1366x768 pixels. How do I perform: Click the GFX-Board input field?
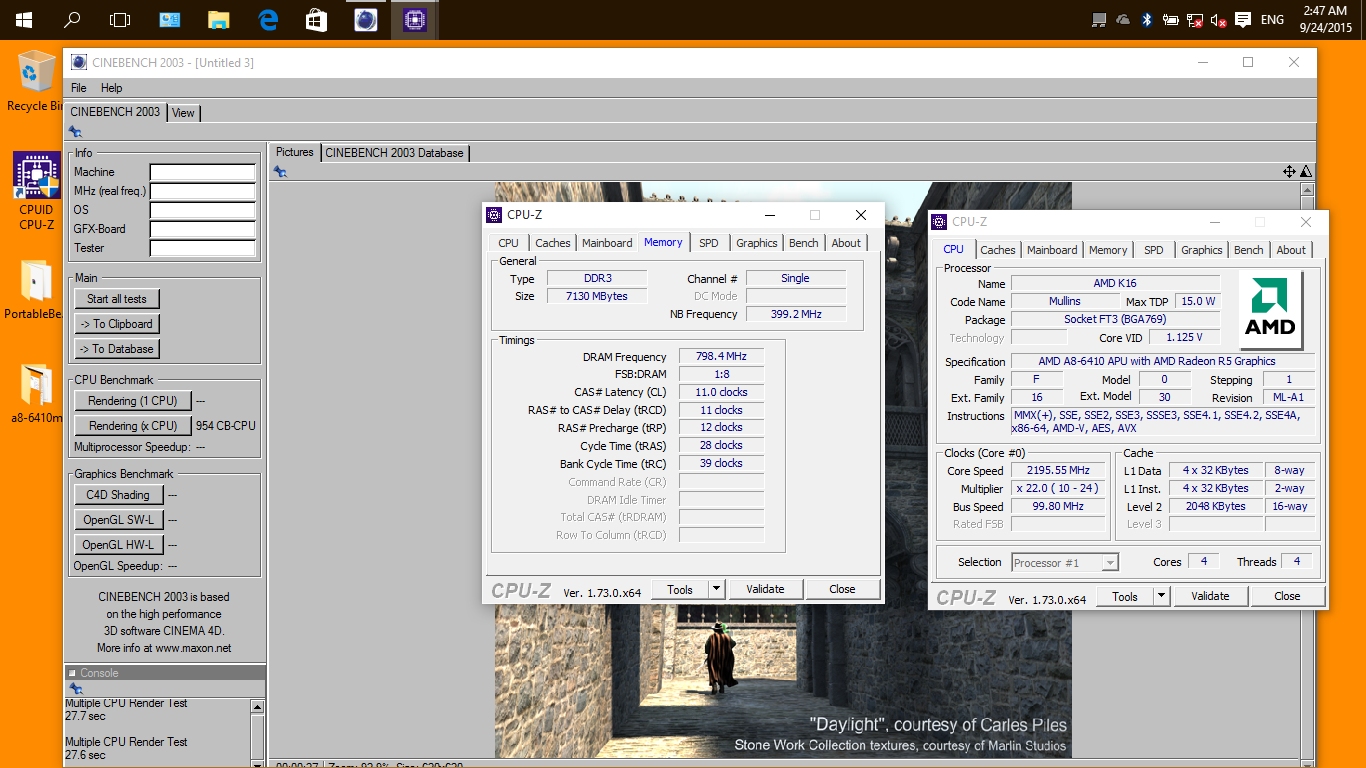203,229
